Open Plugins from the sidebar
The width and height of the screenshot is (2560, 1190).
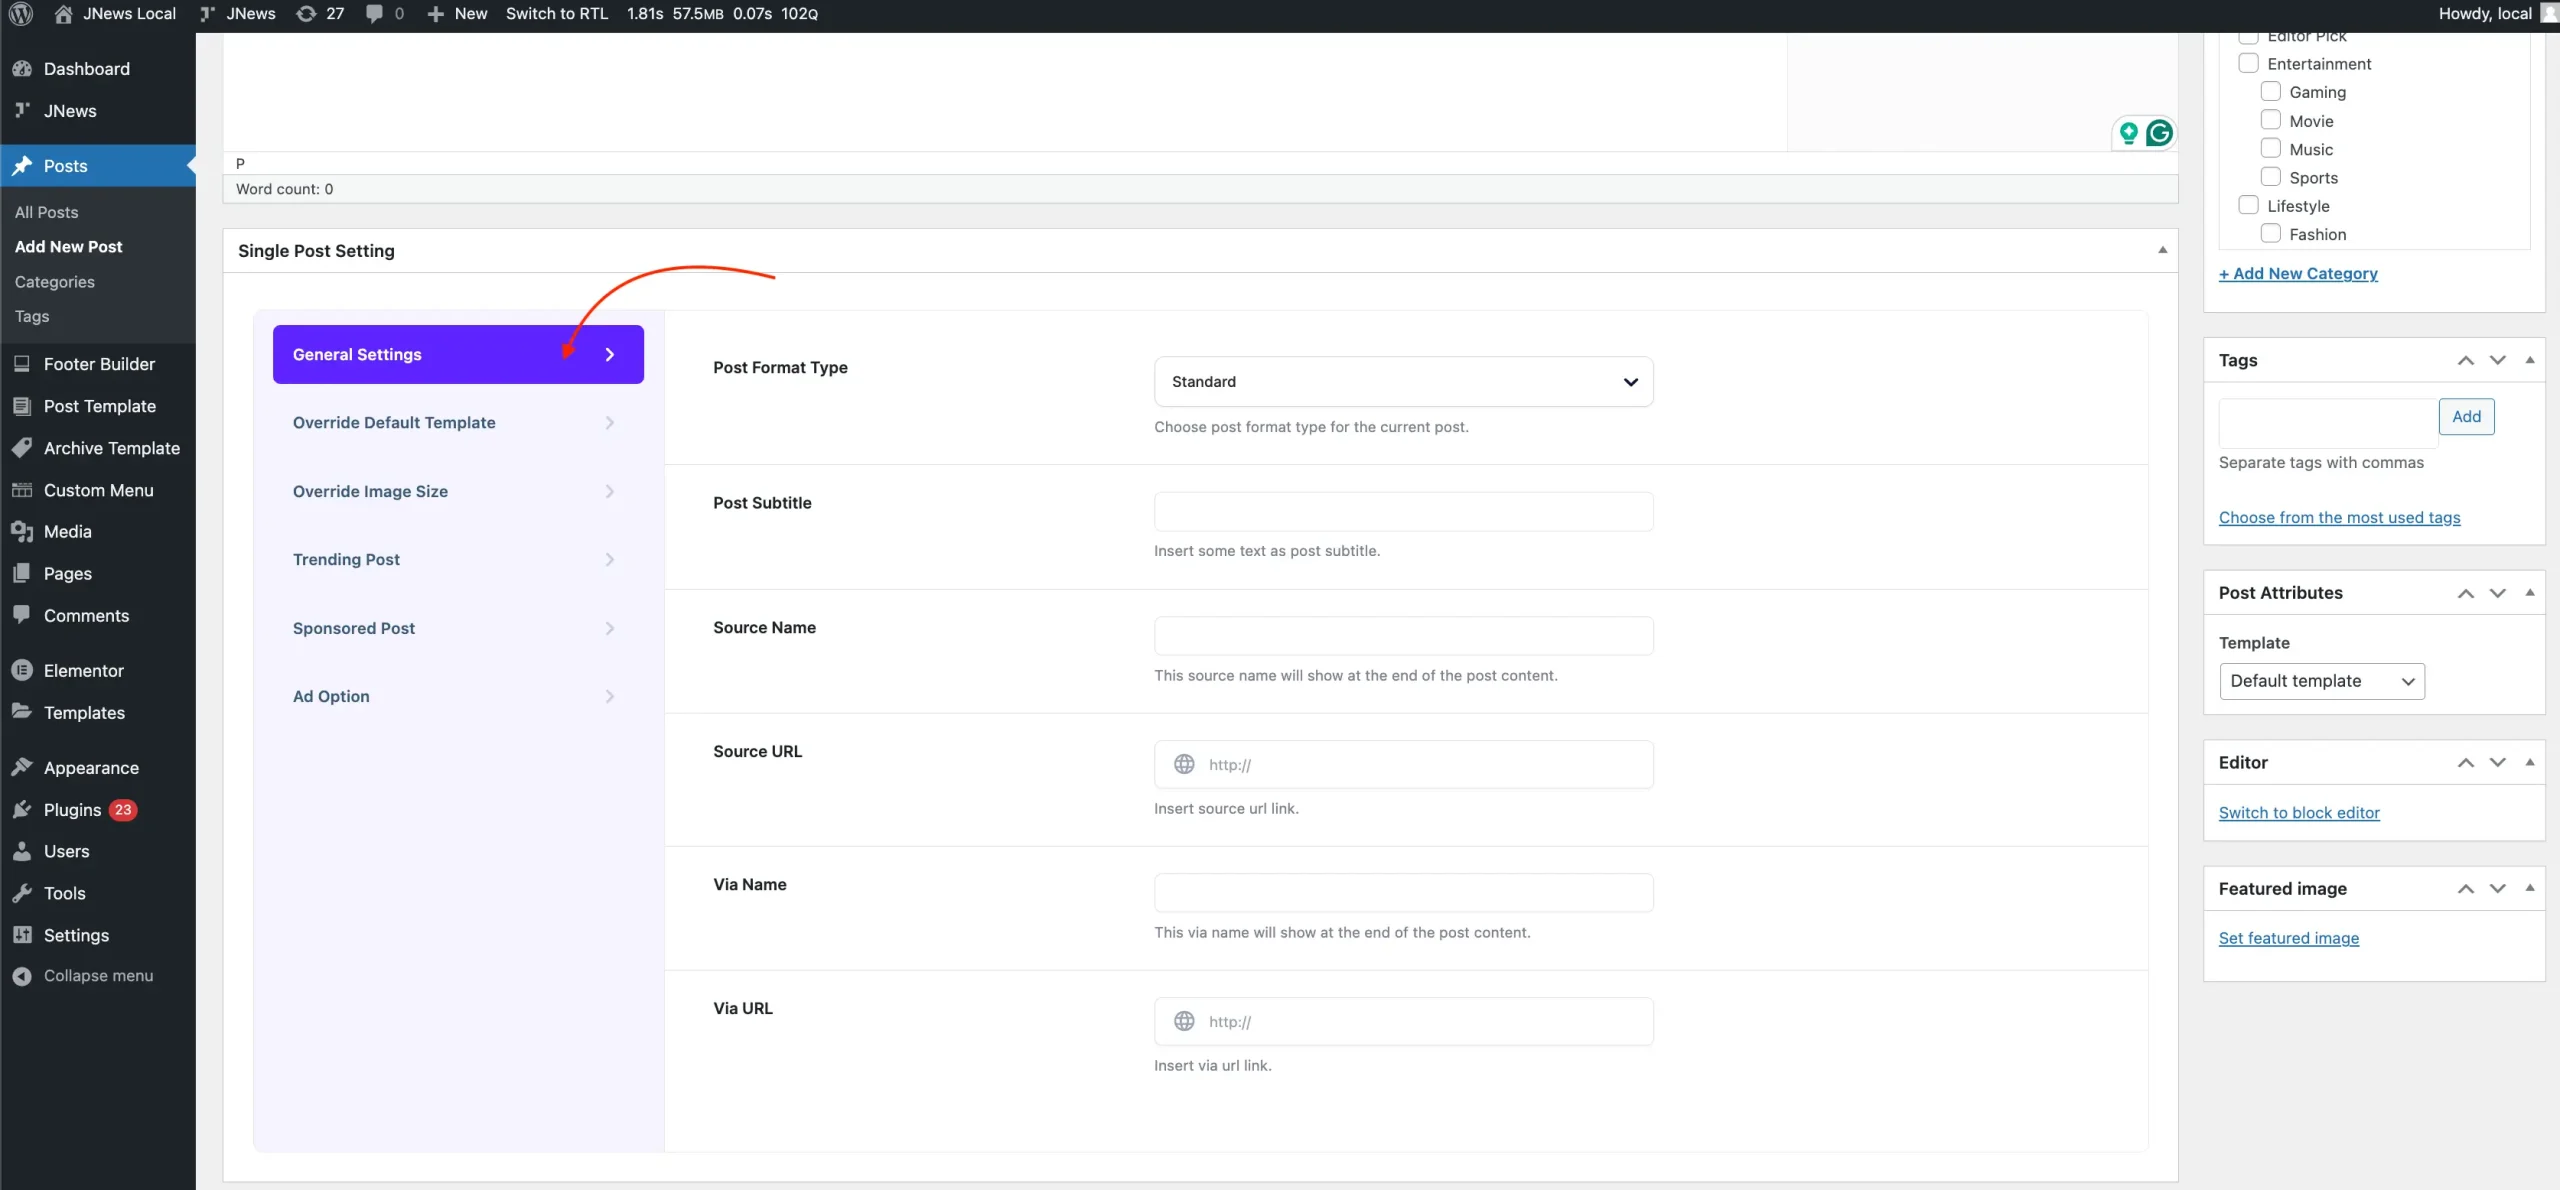tap(72, 810)
